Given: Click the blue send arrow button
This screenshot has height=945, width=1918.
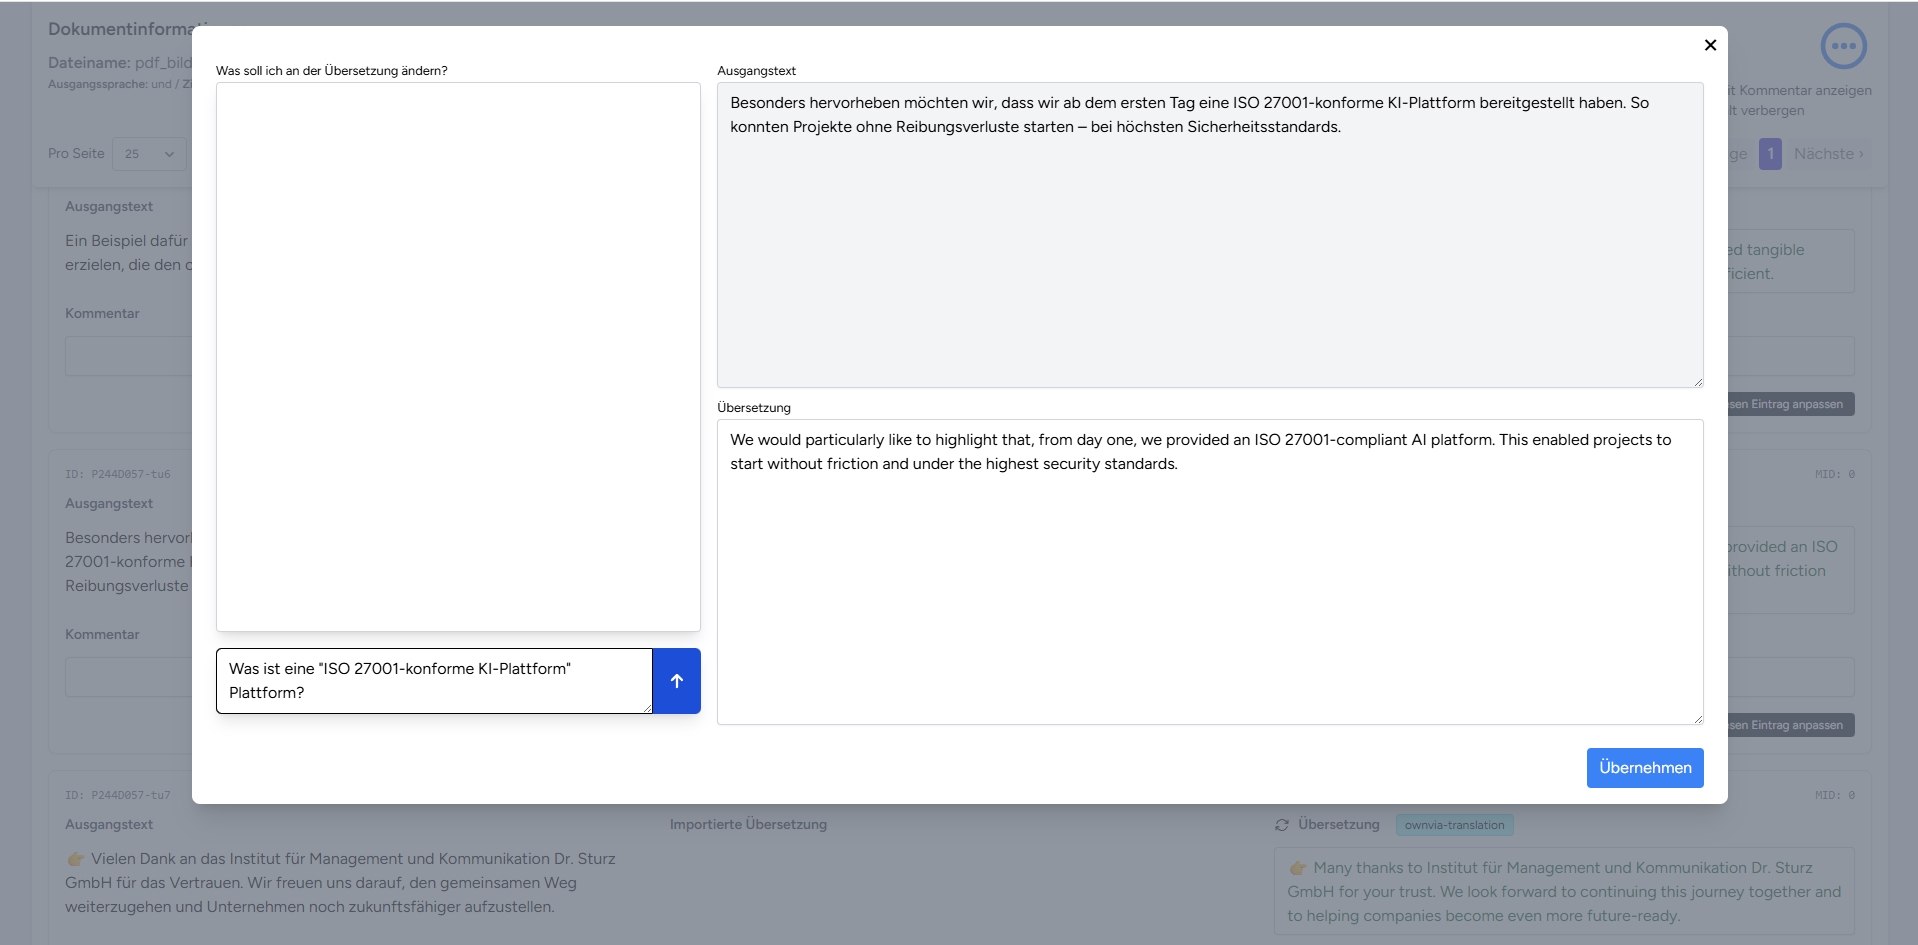Looking at the screenshot, I should (x=676, y=681).
